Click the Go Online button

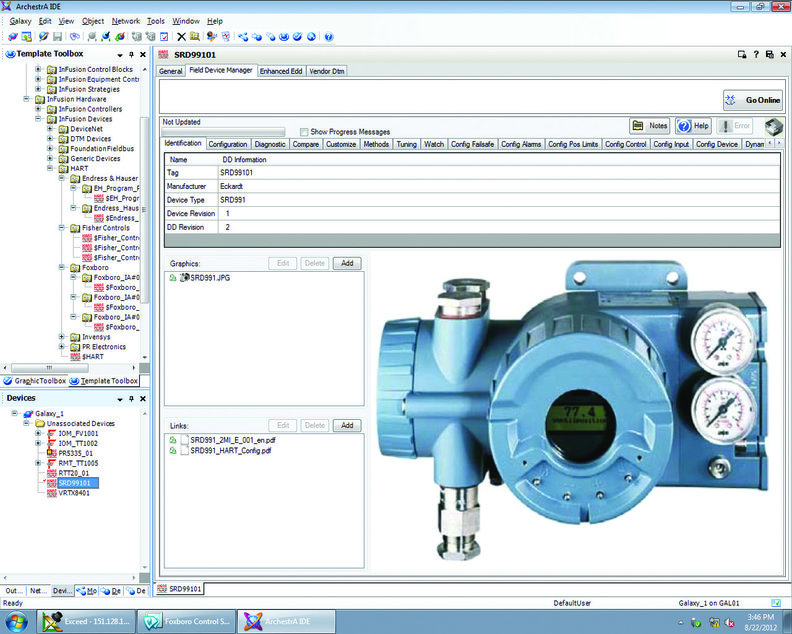pos(753,100)
